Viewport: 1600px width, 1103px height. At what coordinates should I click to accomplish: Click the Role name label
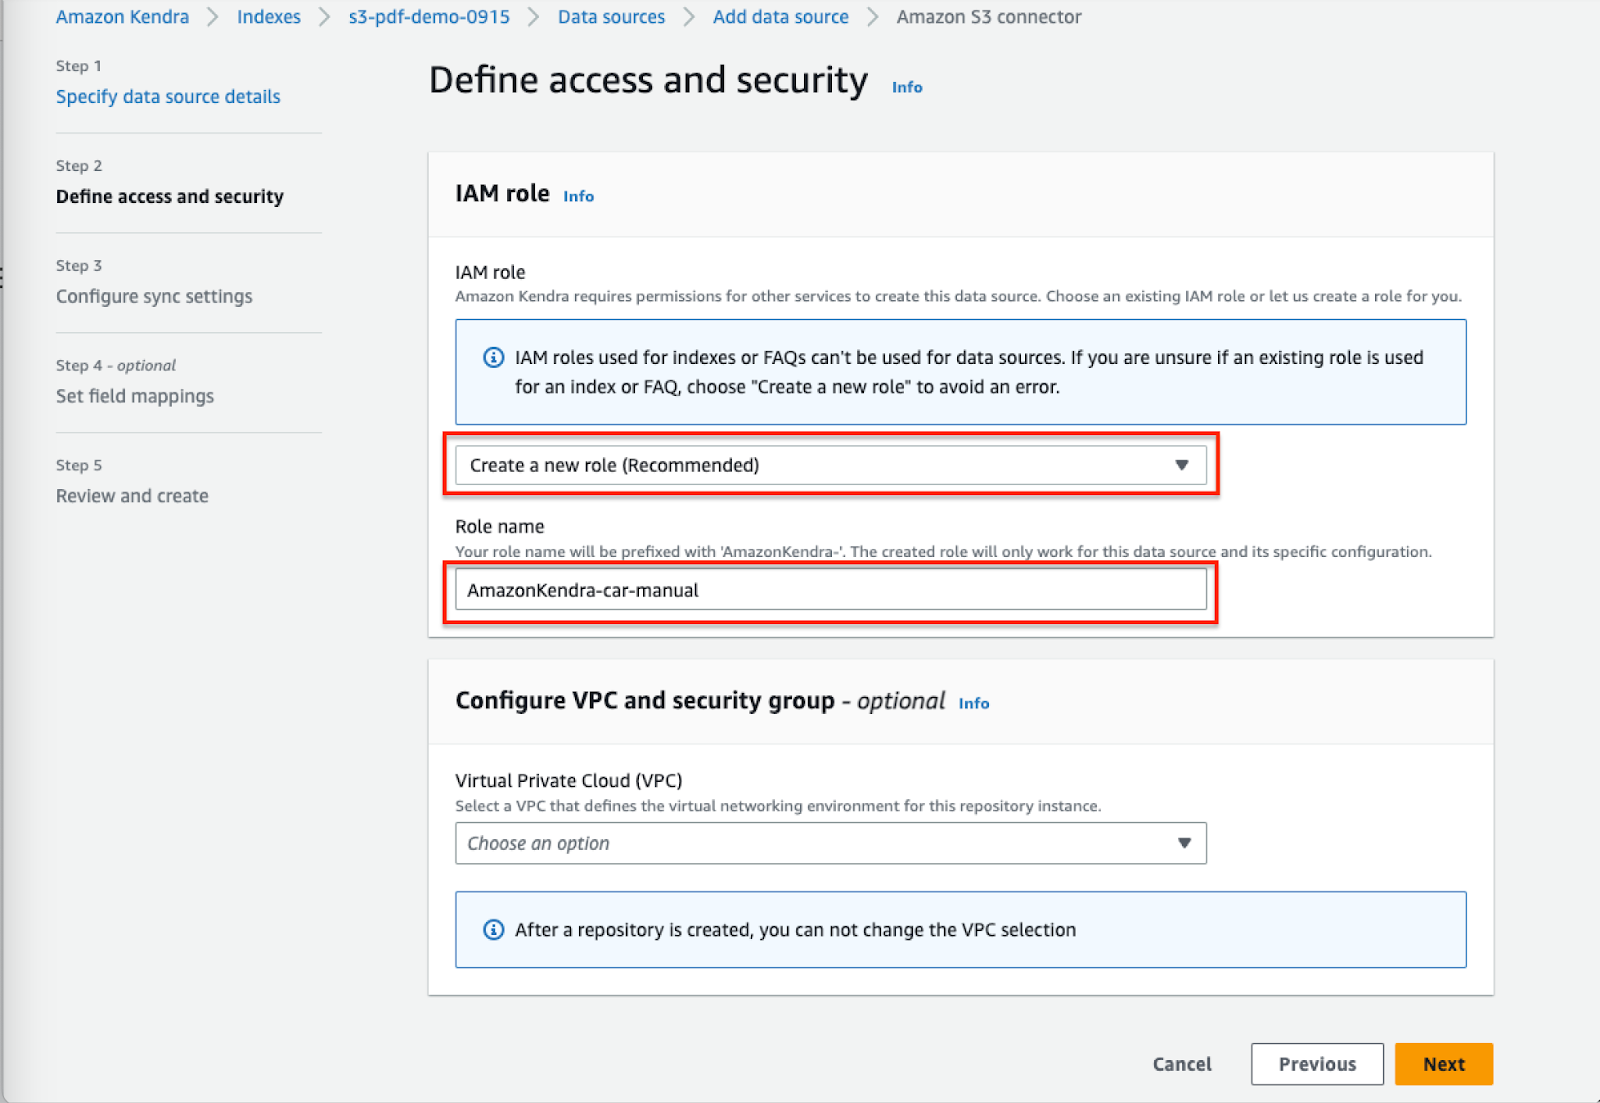point(500,526)
